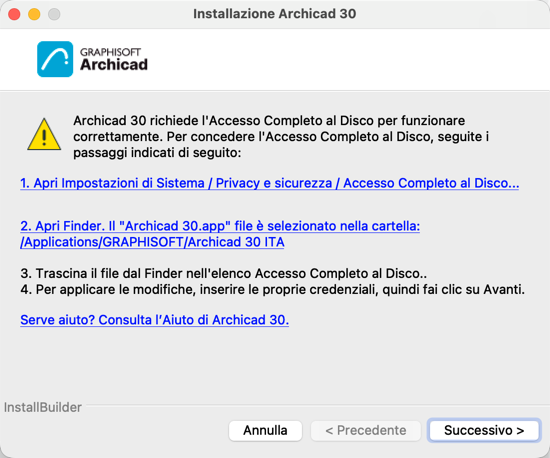Click the disabled Precedente button
This screenshot has width=550, height=458.
point(365,430)
